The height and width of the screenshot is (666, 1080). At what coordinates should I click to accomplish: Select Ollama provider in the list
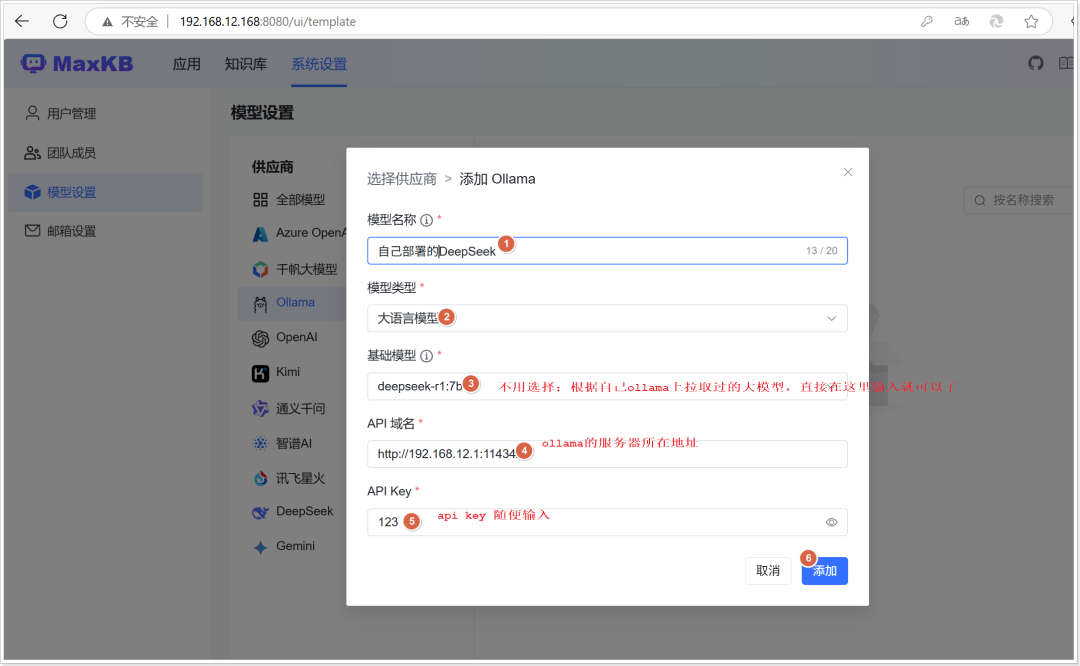pos(292,303)
